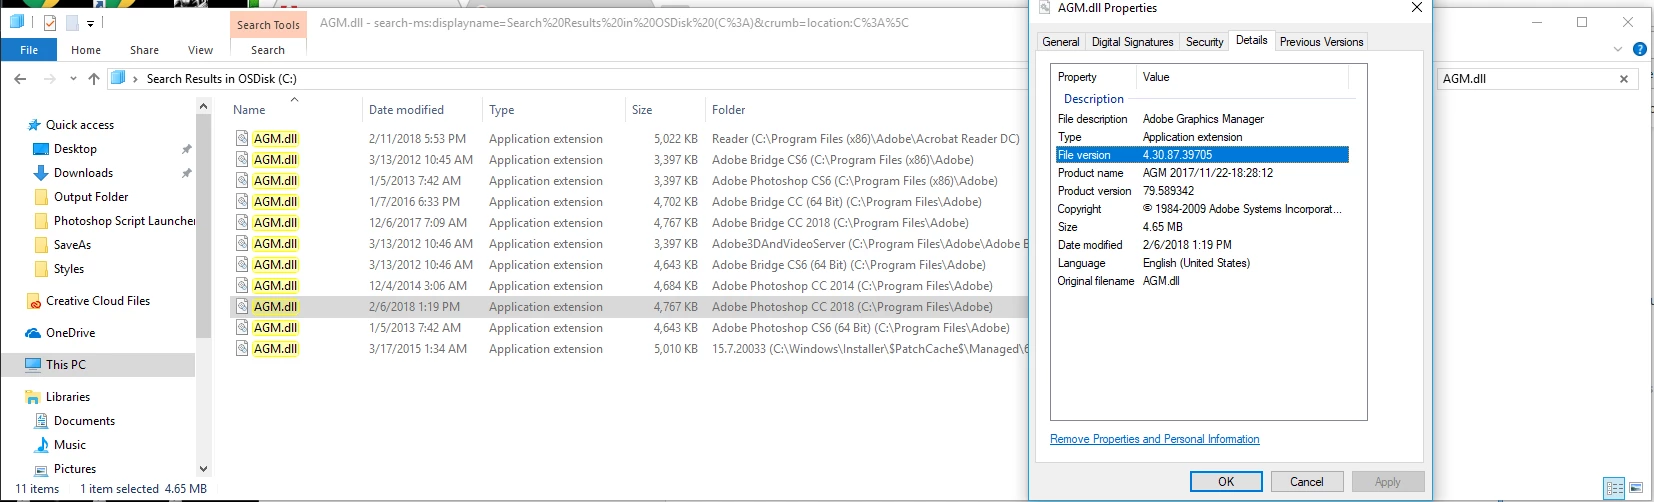This screenshot has height=502, width=1654.
Task: Switch to Digital Signatures tab
Action: tap(1132, 42)
